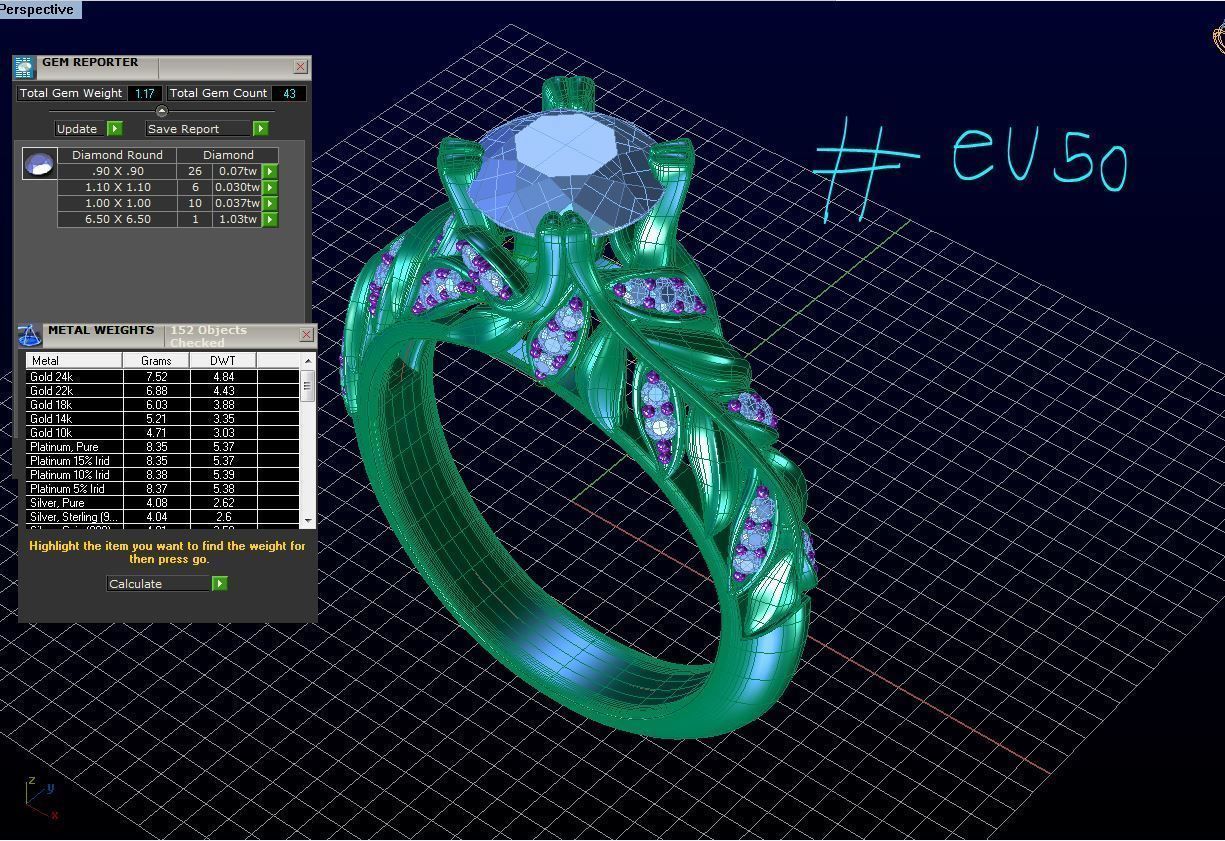Image resolution: width=1225 pixels, height=841 pixels.
Task: Click the 0.07tw weight cell
Action: (x=237, y=171)
